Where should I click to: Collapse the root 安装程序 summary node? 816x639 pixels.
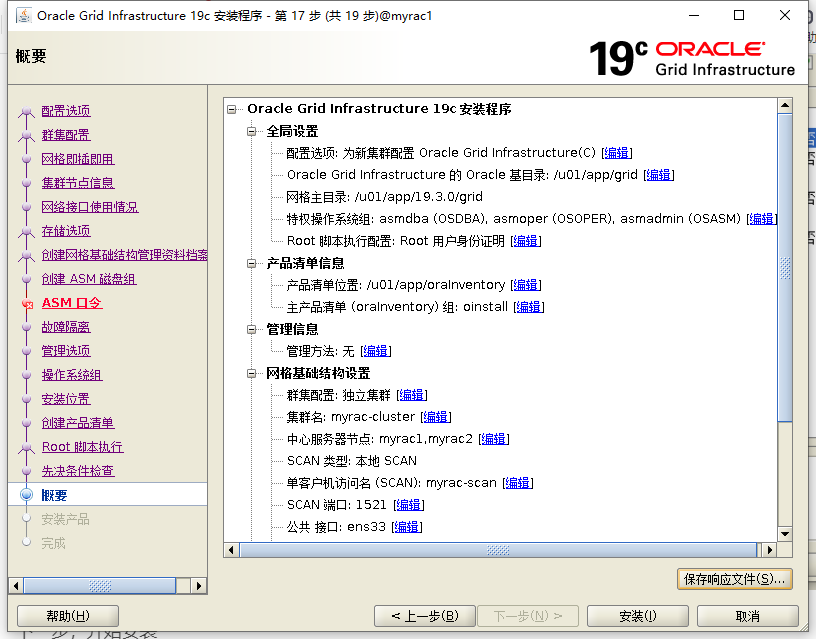coord(231,108)
